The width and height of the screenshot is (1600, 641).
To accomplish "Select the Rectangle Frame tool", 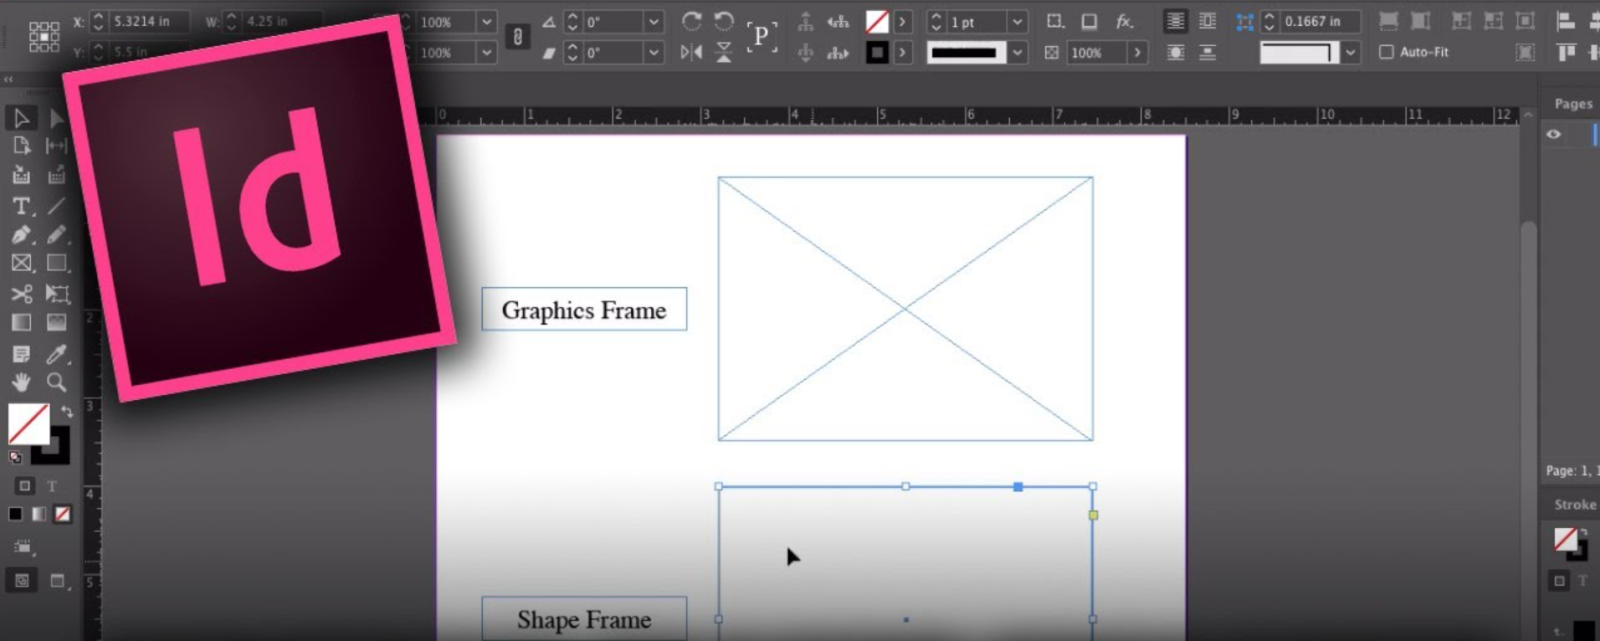I will (21, 263).
